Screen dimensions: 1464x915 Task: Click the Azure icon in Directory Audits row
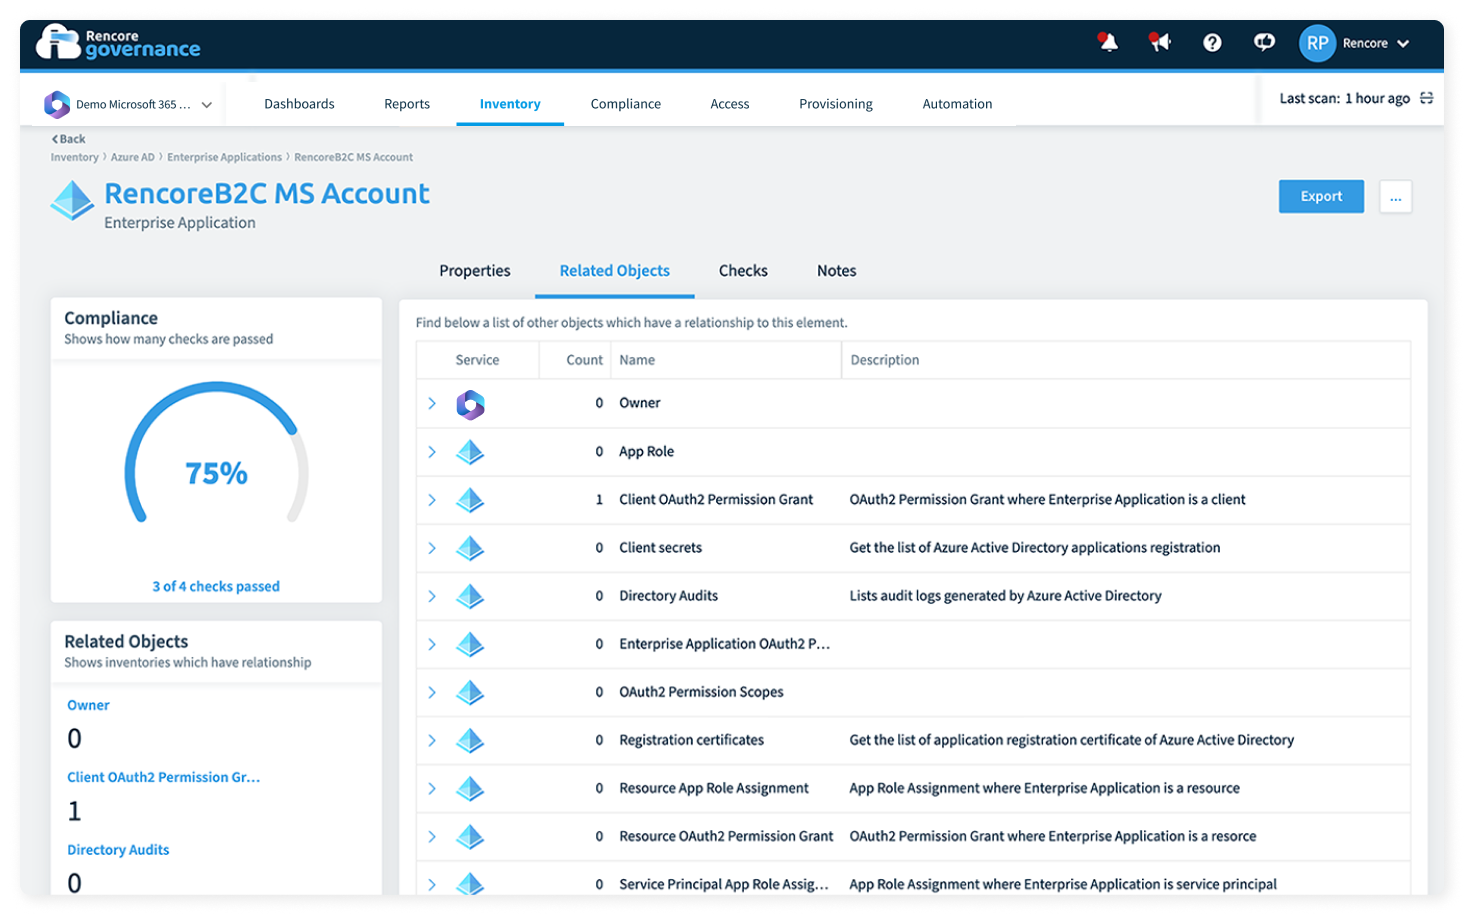click(470, 596)
